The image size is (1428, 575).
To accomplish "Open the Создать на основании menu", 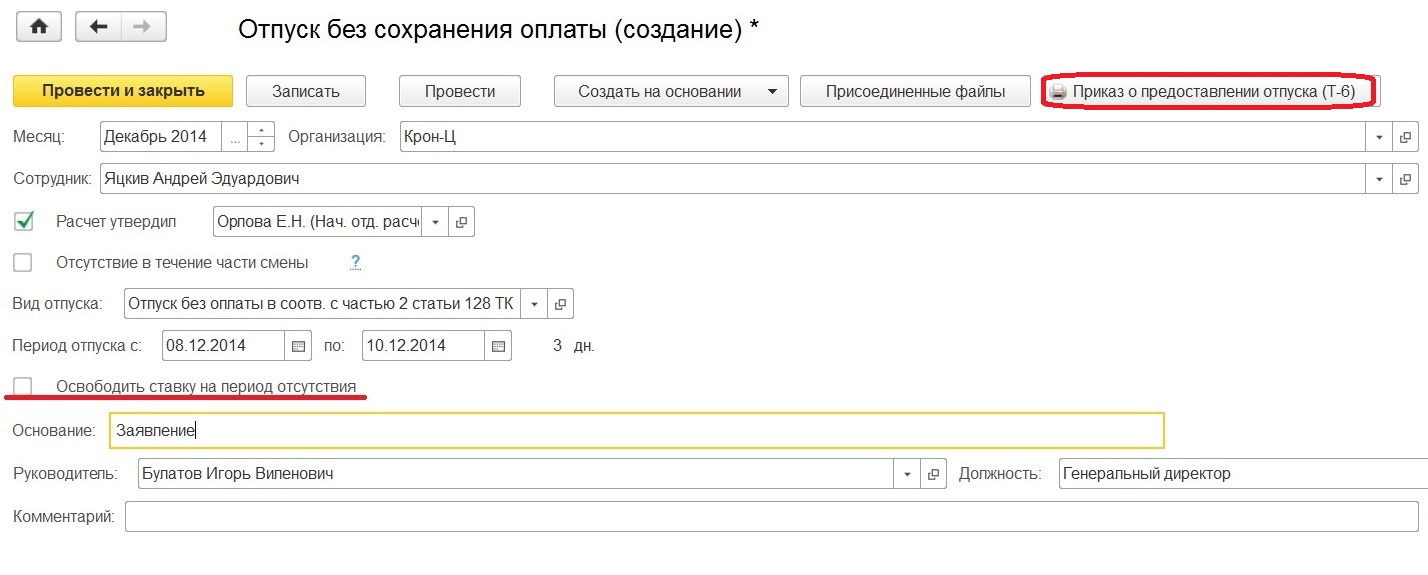I will coord(672,91).
